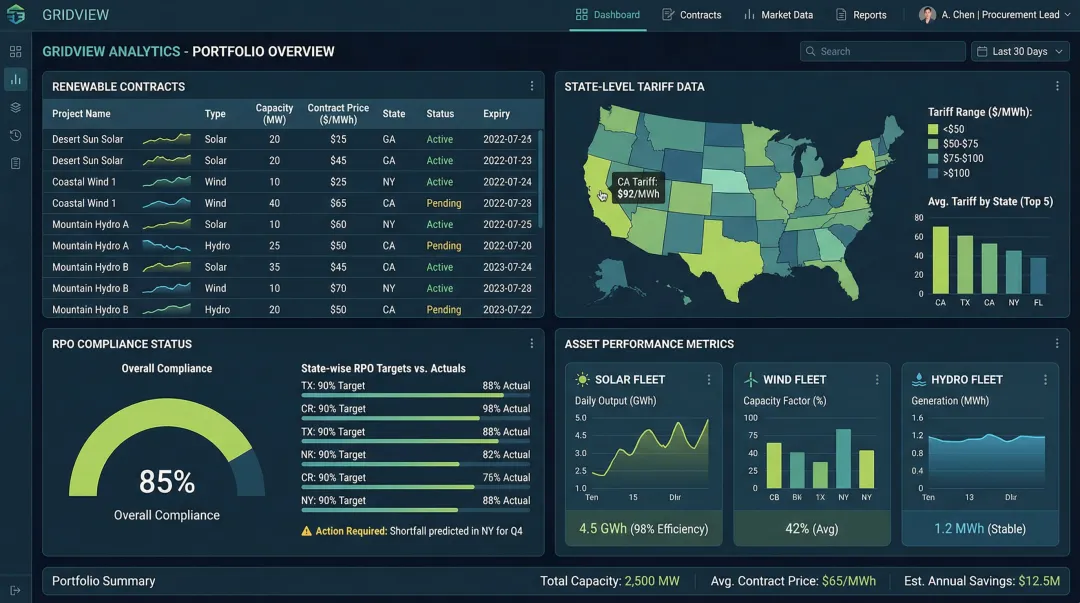Click inside the Search field
Image resolution: width=1080 pixels, height=603 pixels.
(x=882, y=50)
